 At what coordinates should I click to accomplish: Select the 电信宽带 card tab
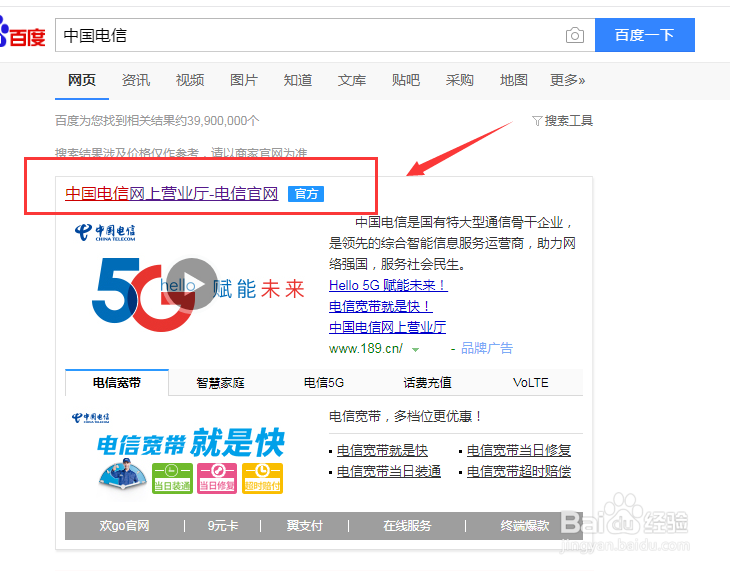117,382
